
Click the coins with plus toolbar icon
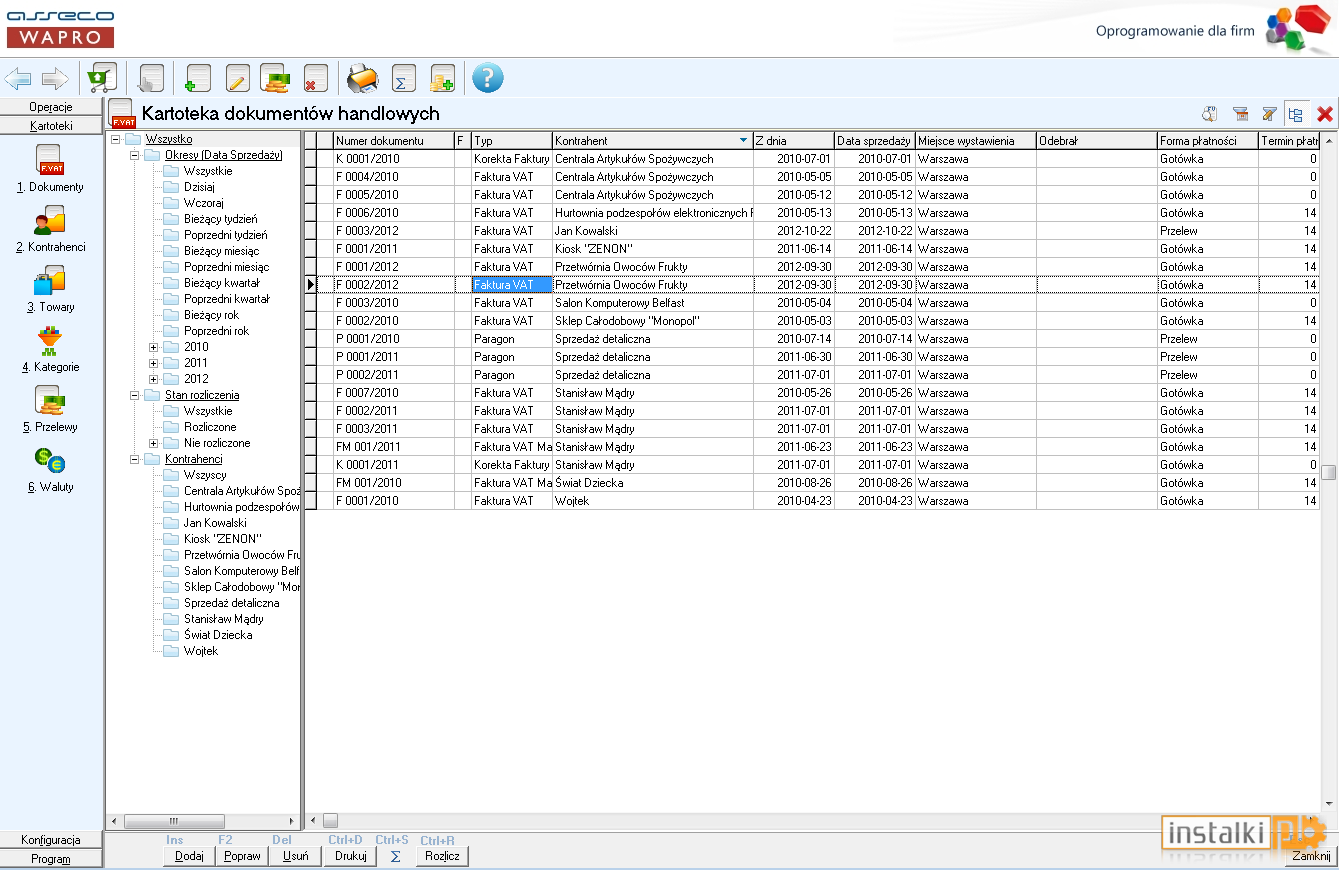(442, 78)
